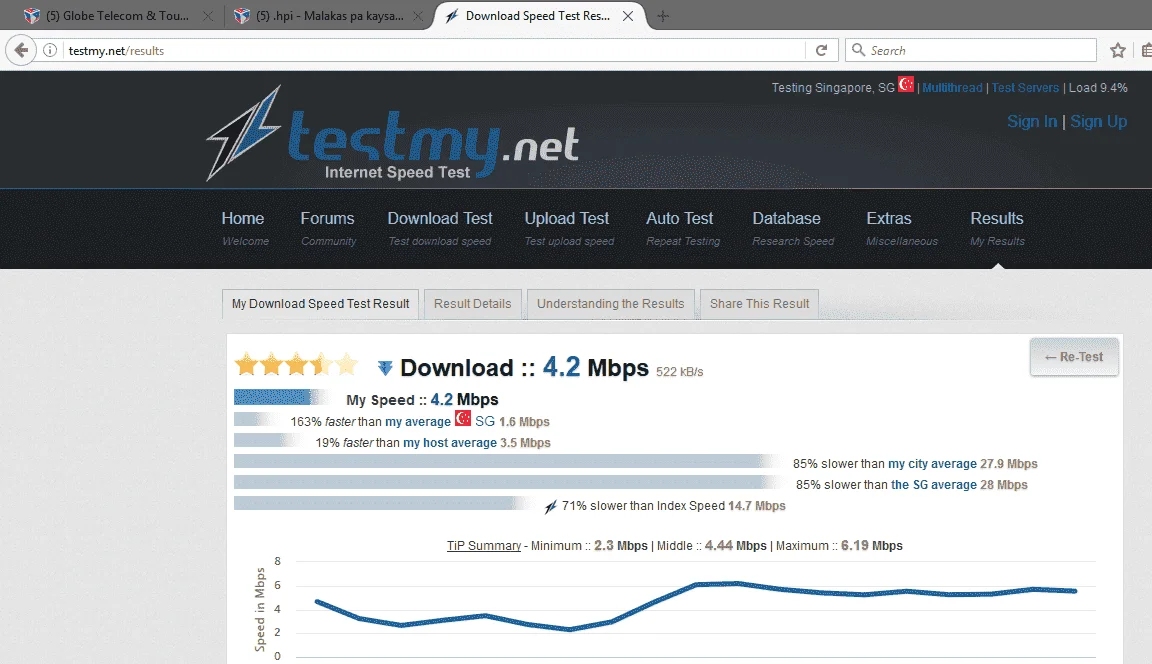Click the SG link next to the flag

tap(485, 422)
